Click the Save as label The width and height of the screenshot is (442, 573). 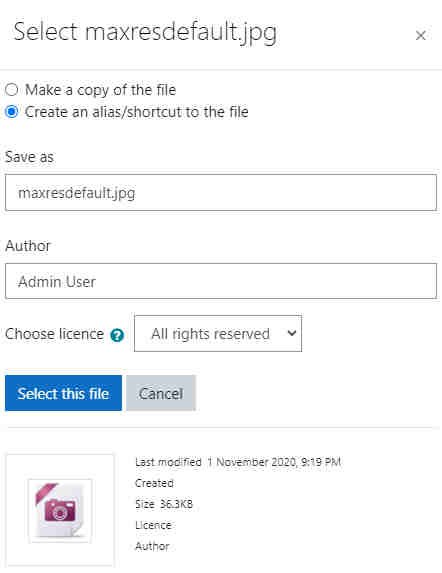click(29, 157)
